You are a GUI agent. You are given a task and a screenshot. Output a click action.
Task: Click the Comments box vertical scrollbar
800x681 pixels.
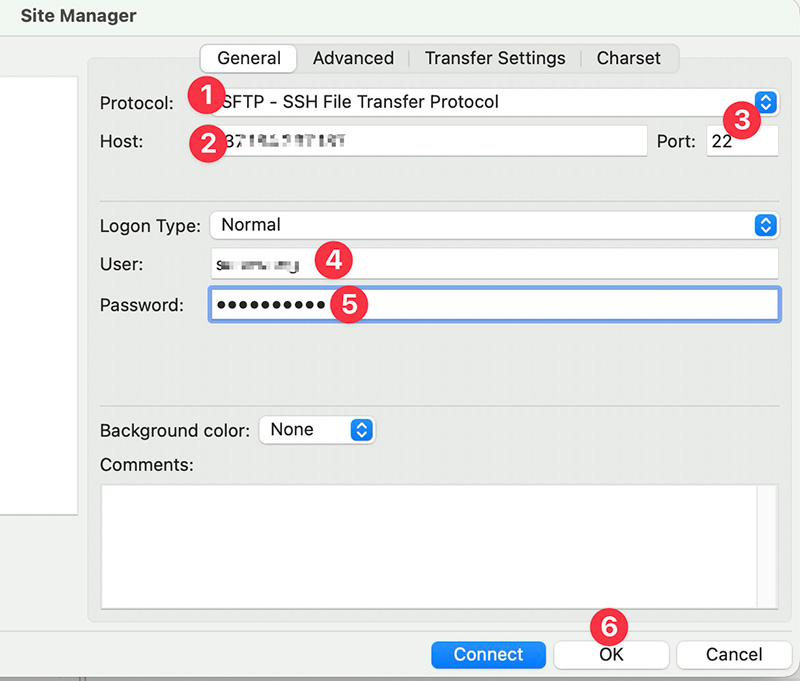pos(767,545)
